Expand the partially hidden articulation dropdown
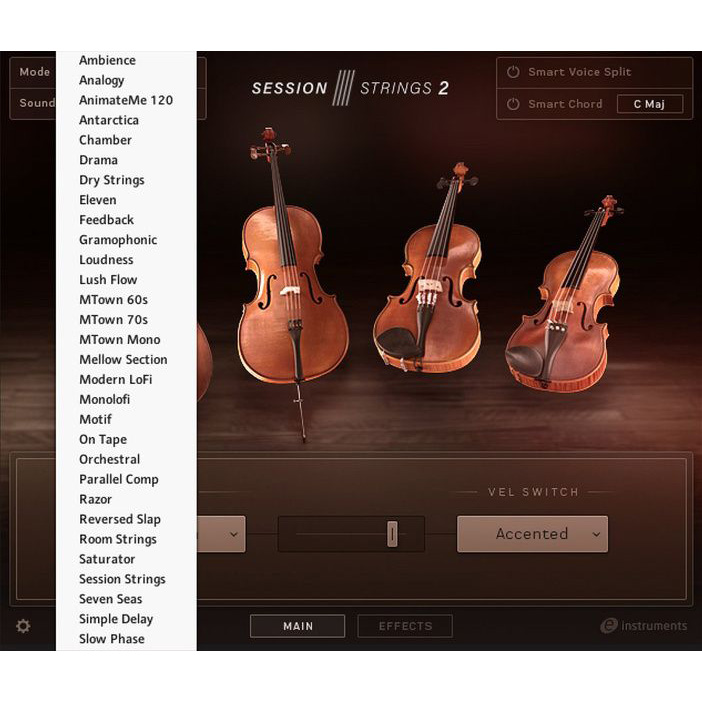The height and width of the screenshot is (702, 702). pos(221,534)
